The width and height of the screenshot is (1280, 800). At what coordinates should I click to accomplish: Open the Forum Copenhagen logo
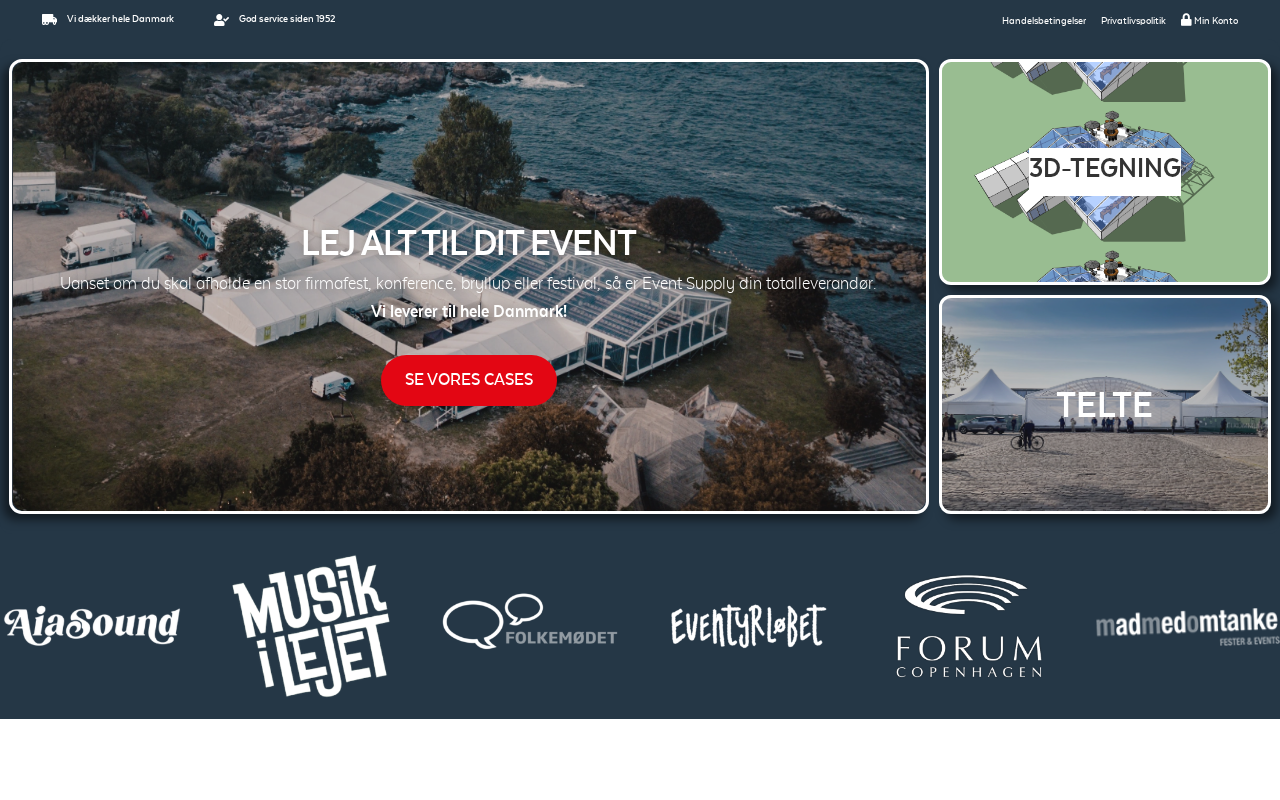(969, 626)
